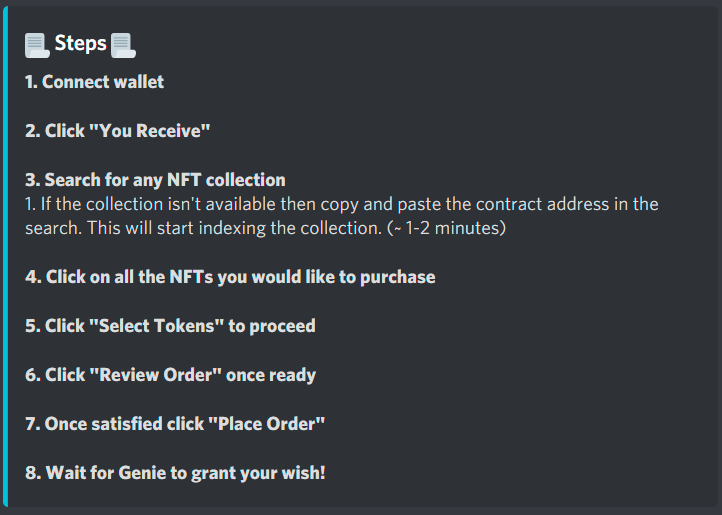722x515 pixels.
Task: Click the quoted "Place Order" text
Action: click(x=266, y=424)
